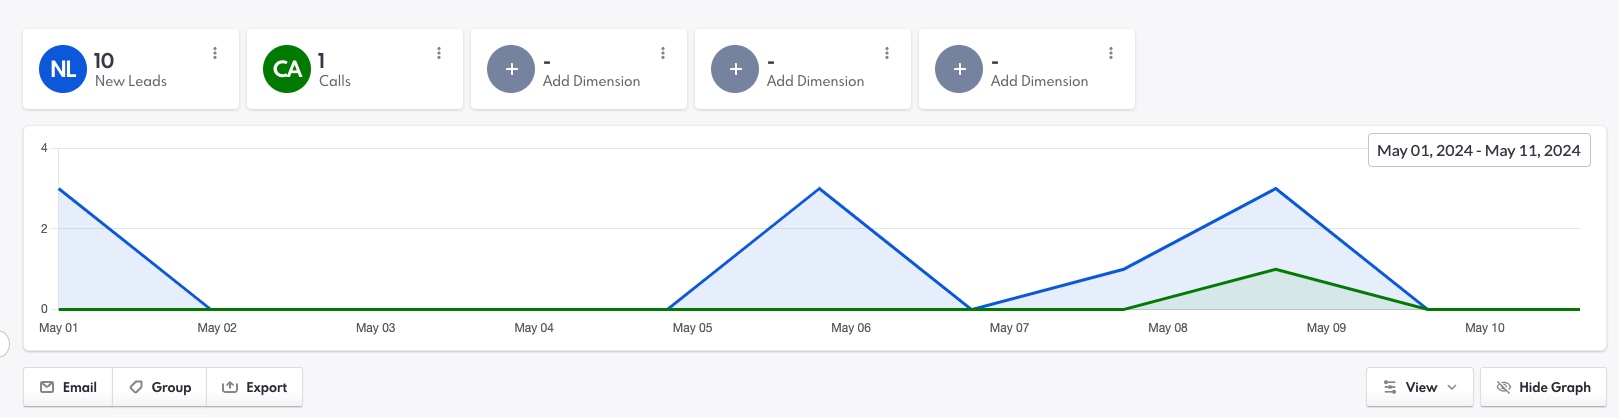Image resolution: width=1619 pixels, height=418 pixels.
Task: Open first Add Dimension card kebab menu
Action: 663,53
